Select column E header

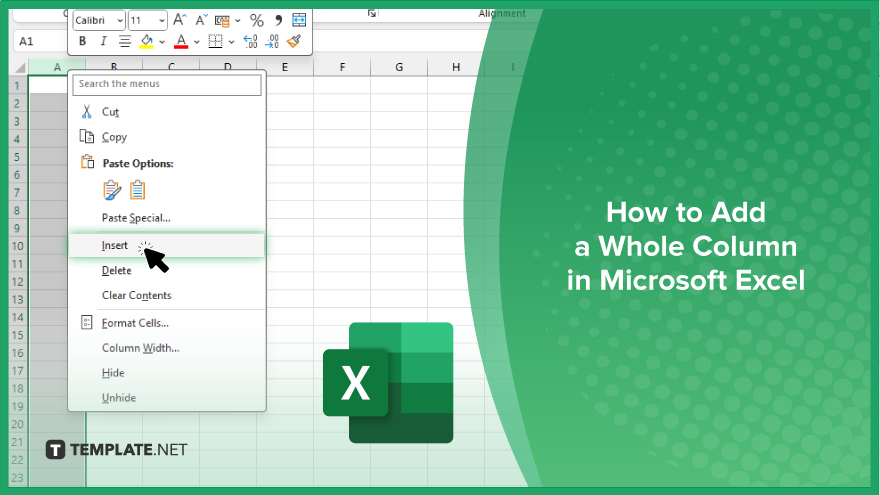[x=285, y=67]
